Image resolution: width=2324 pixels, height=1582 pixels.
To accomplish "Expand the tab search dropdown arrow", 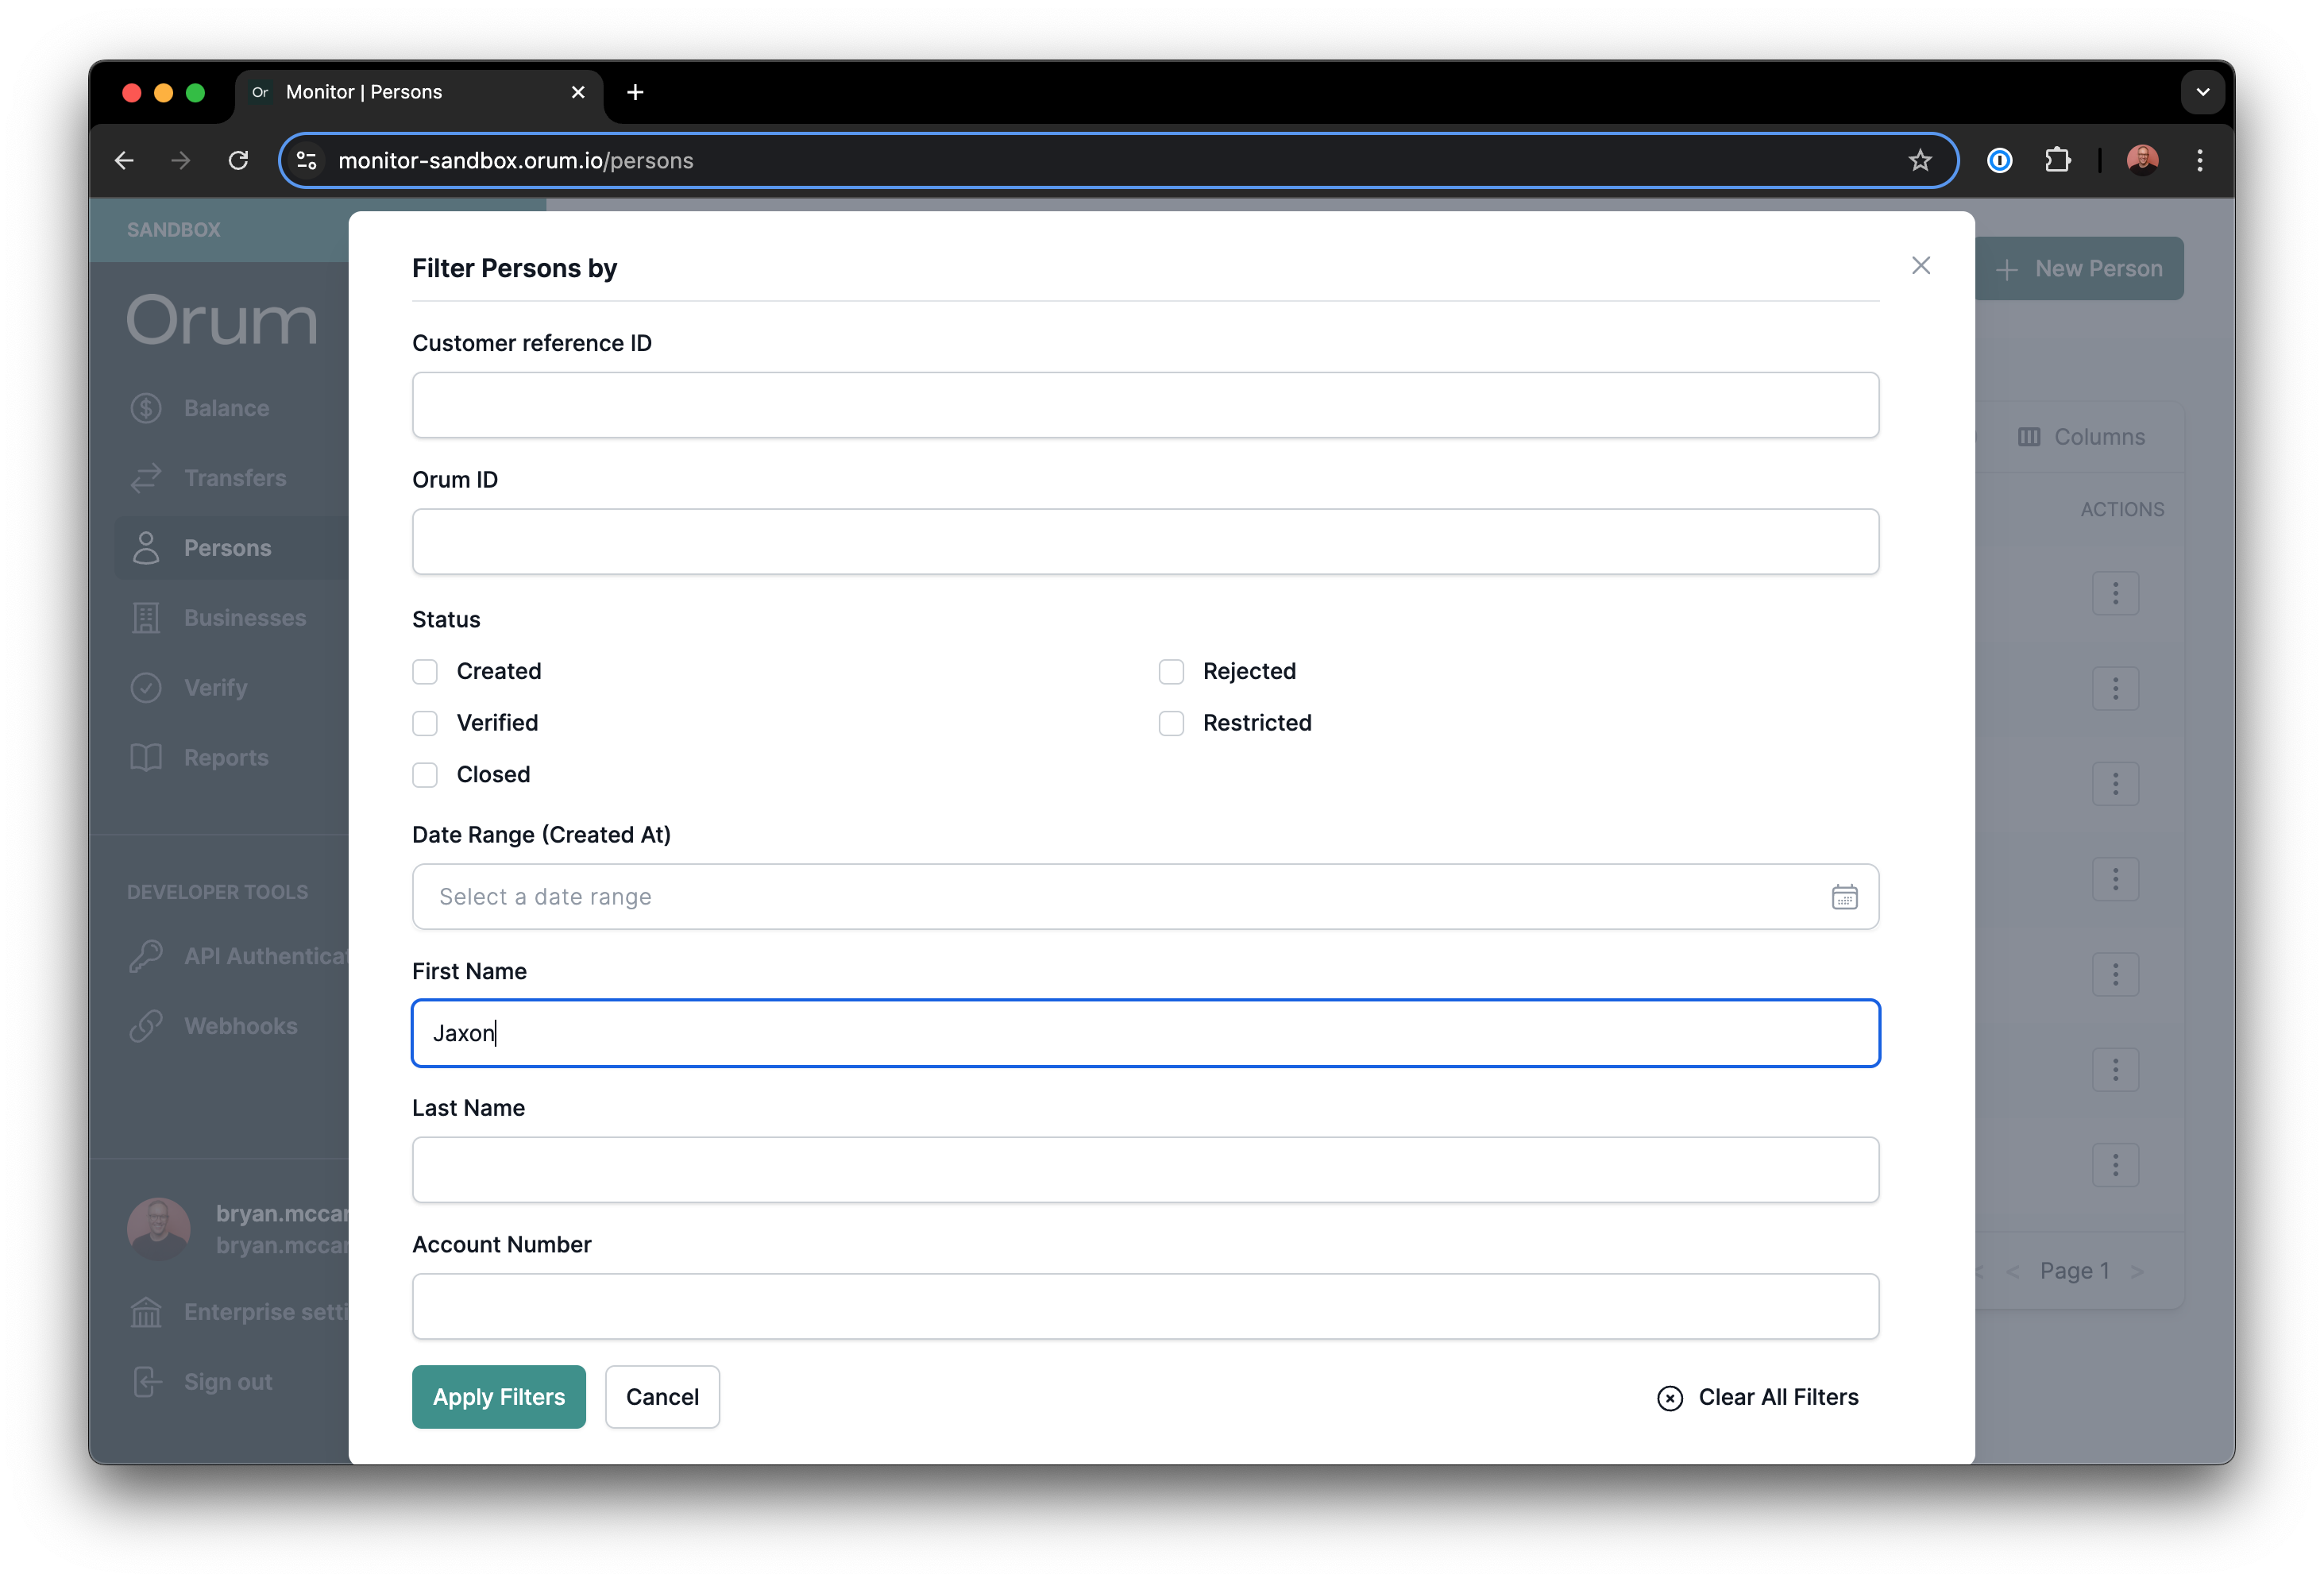I will [x=2202, y=92].
